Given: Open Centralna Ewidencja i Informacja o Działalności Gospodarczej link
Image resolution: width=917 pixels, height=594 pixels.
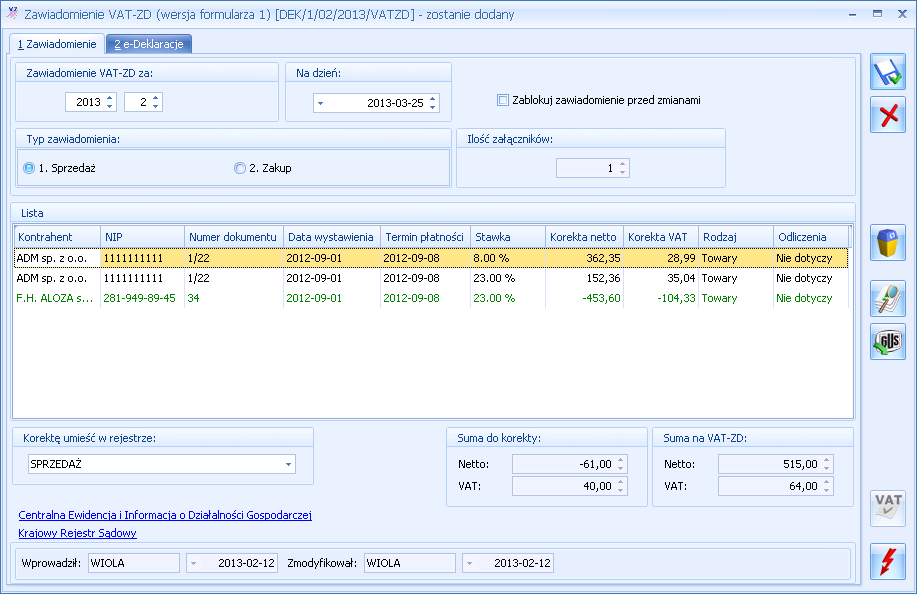Looking at the screenshot, I should pyautogui.click(x=165, y=515).
